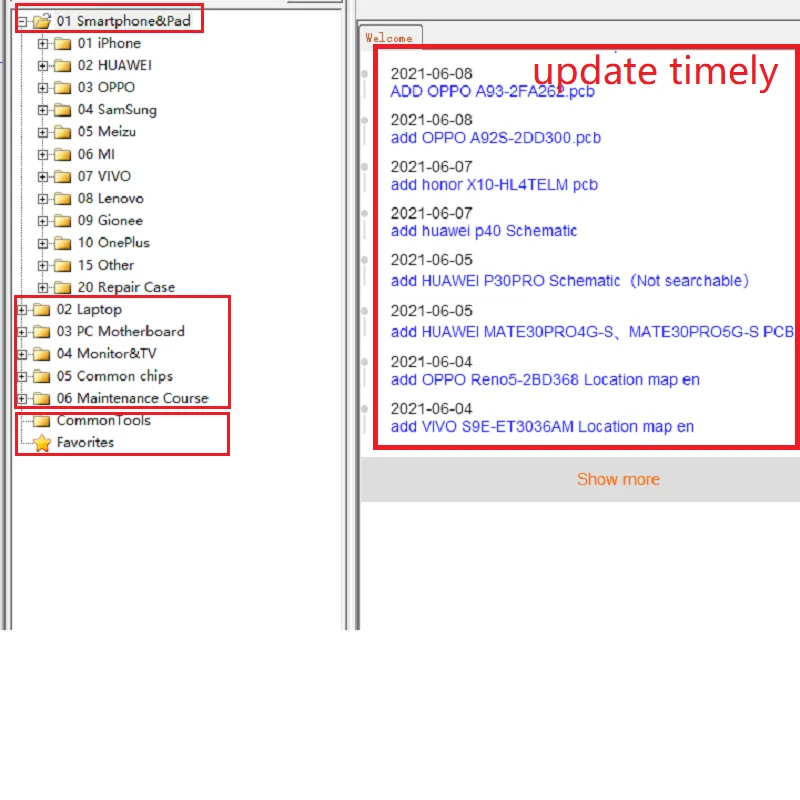Image resolution: width=800 pixels, height=800 pixels.
Task: Select the 02 Laptop label
Action: tap(89, 309)
